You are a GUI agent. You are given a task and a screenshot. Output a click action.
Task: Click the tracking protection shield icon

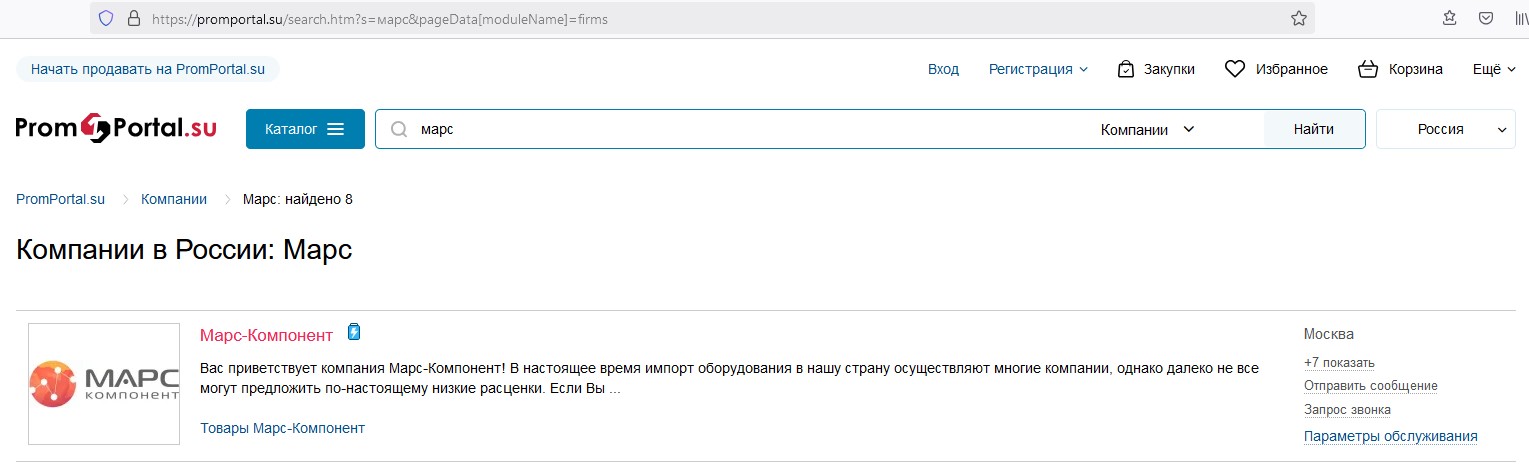[106, 18]
